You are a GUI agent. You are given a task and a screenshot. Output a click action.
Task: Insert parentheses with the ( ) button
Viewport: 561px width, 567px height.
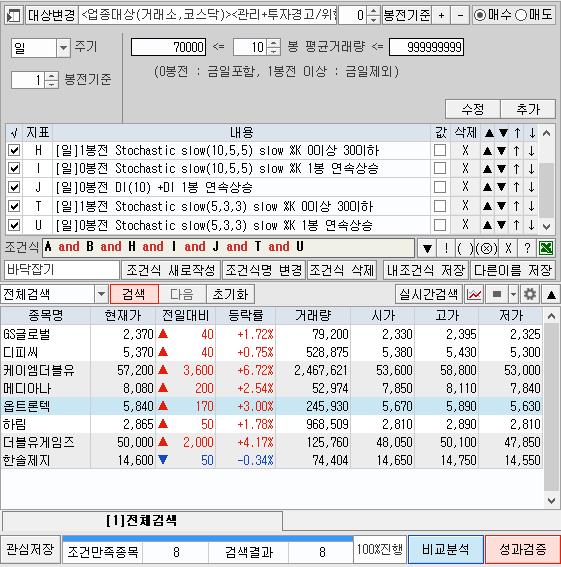pos(465,248)
